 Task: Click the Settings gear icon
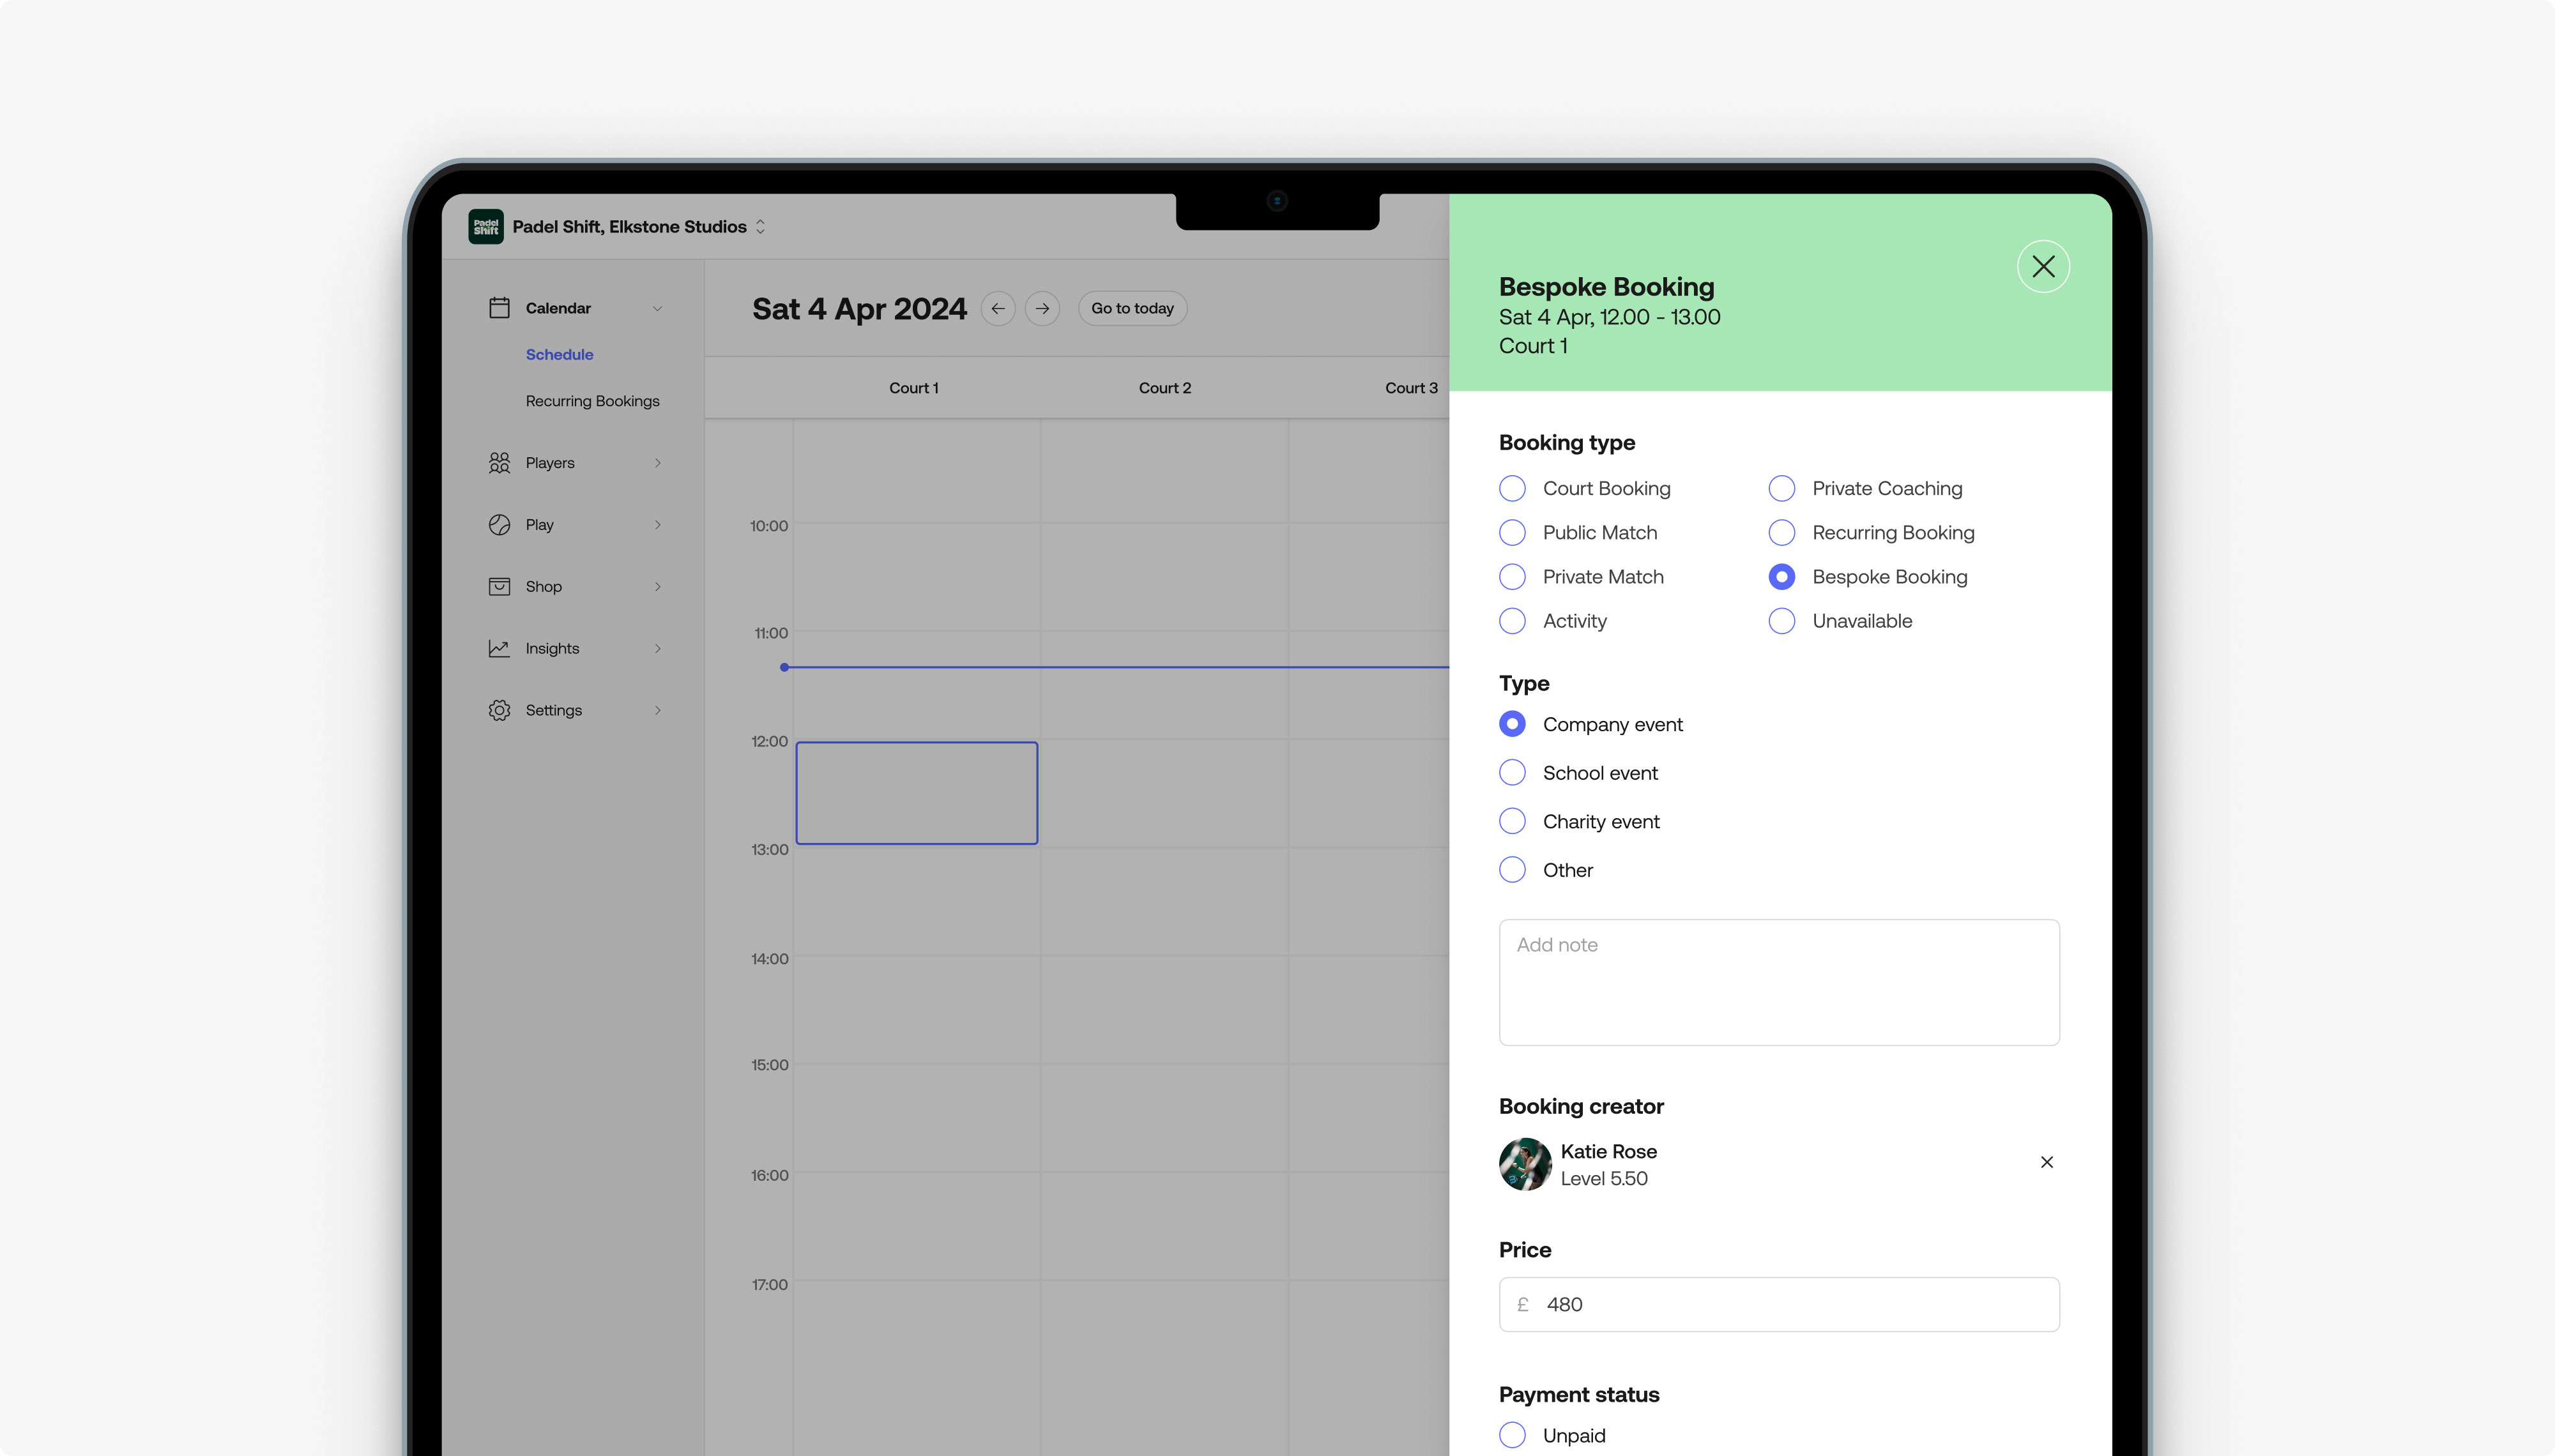click(499, 711)
